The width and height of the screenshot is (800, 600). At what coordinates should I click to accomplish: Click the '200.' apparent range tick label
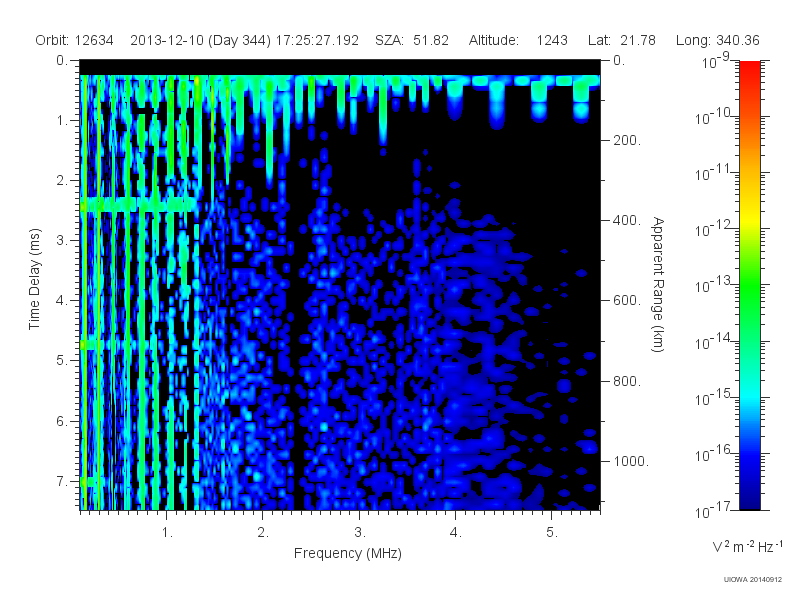click(x=627, y=140)
